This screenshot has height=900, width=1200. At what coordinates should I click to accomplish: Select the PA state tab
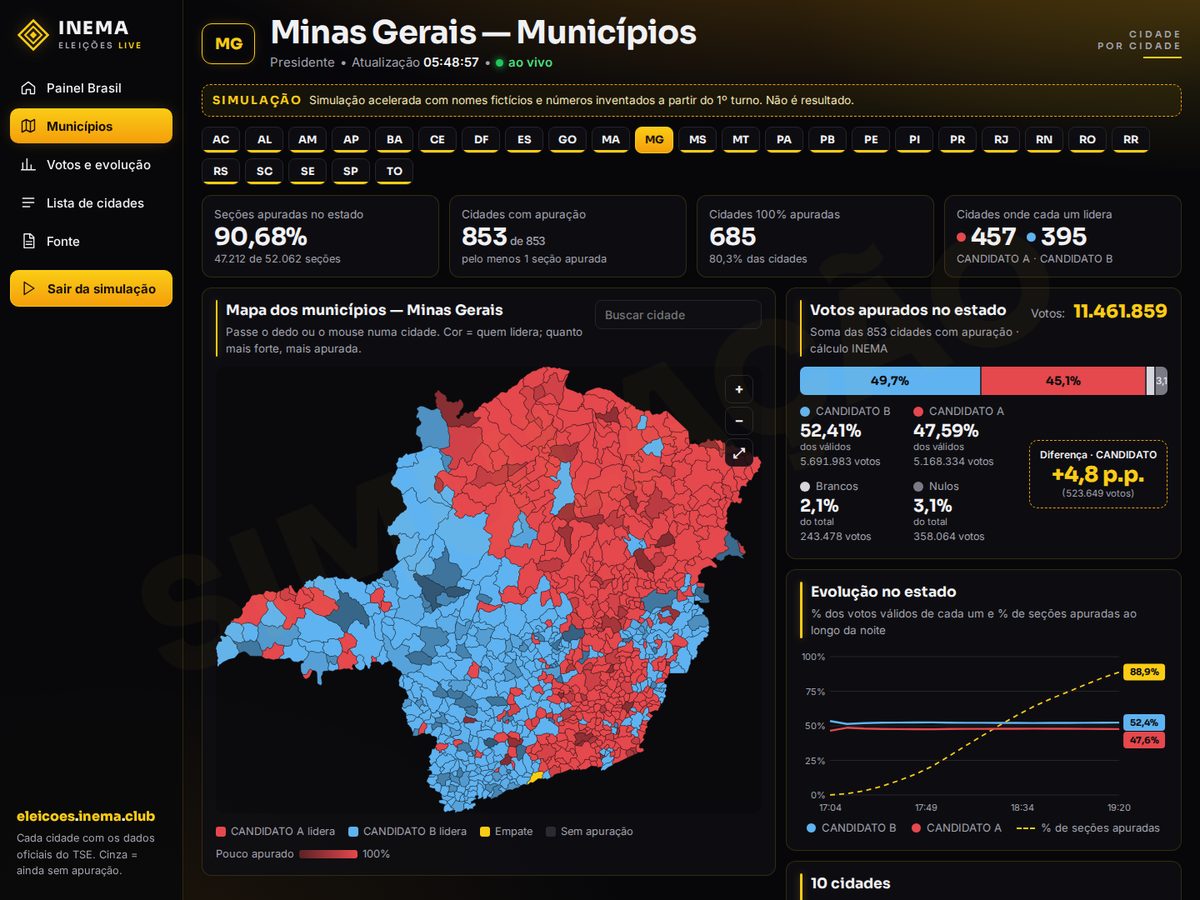[x=784, y=140]
